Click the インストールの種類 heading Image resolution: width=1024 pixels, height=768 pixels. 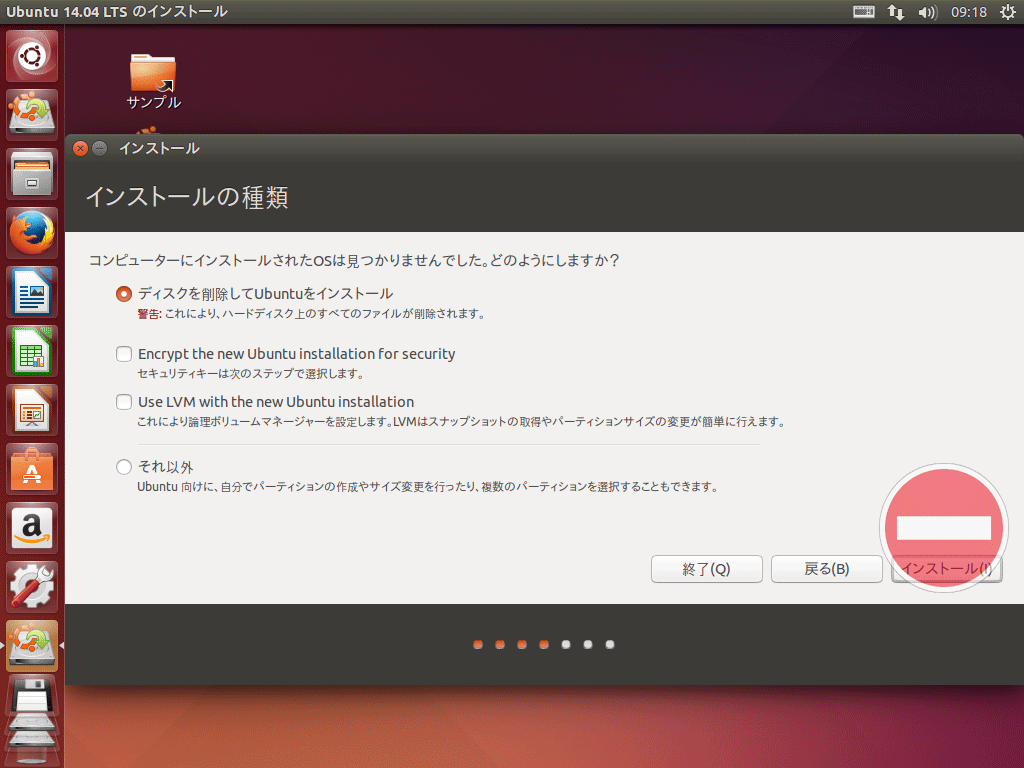coord(187,197)
